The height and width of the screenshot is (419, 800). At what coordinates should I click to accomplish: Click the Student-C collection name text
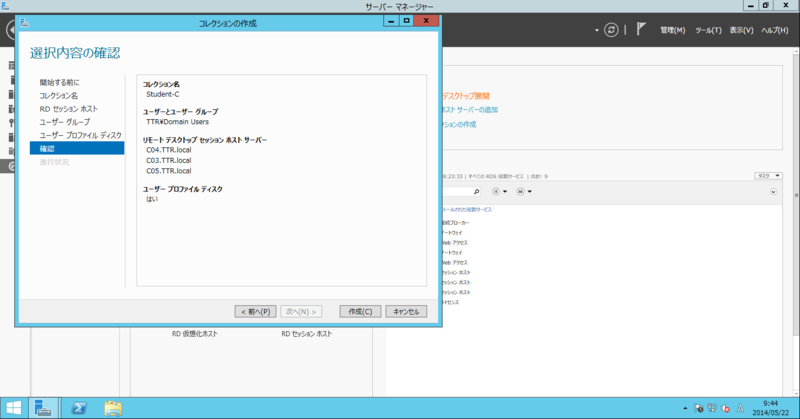pyautogui.click(x=163, y=94)
